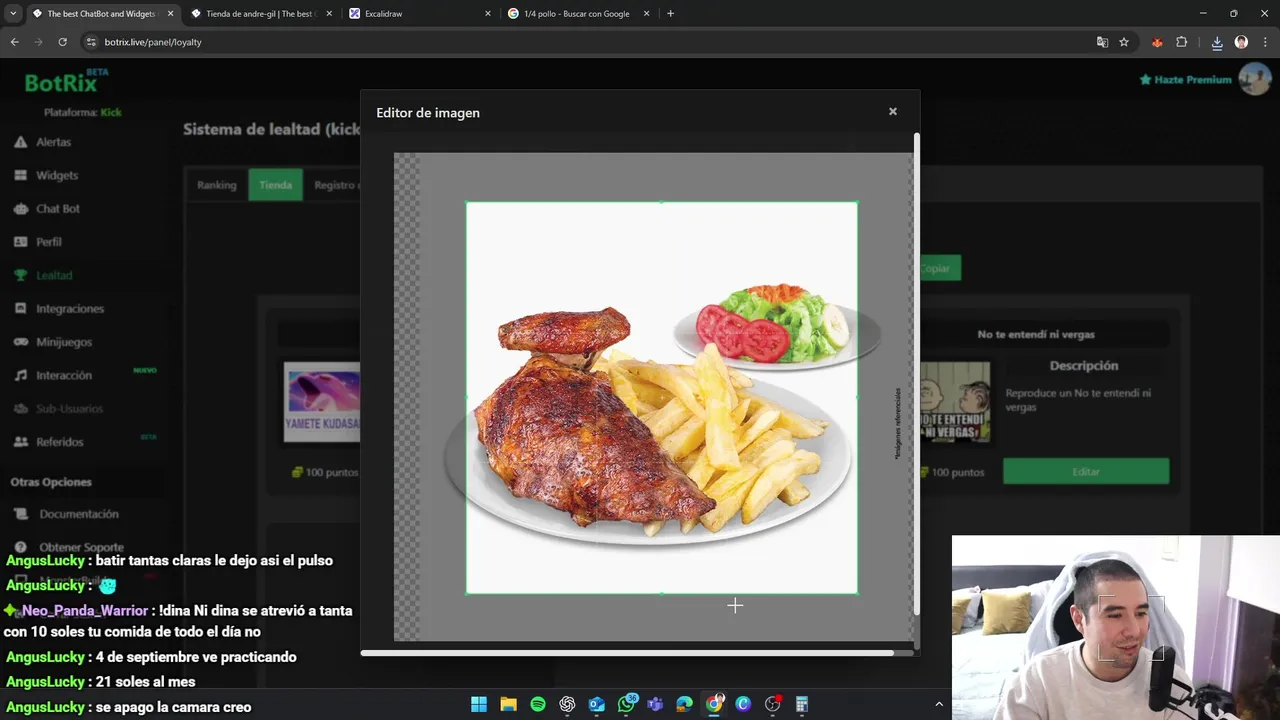The width and height of the screenshot is (1280, 720).
Task: Switch to the Tienda tab
Action: (275, 185)
